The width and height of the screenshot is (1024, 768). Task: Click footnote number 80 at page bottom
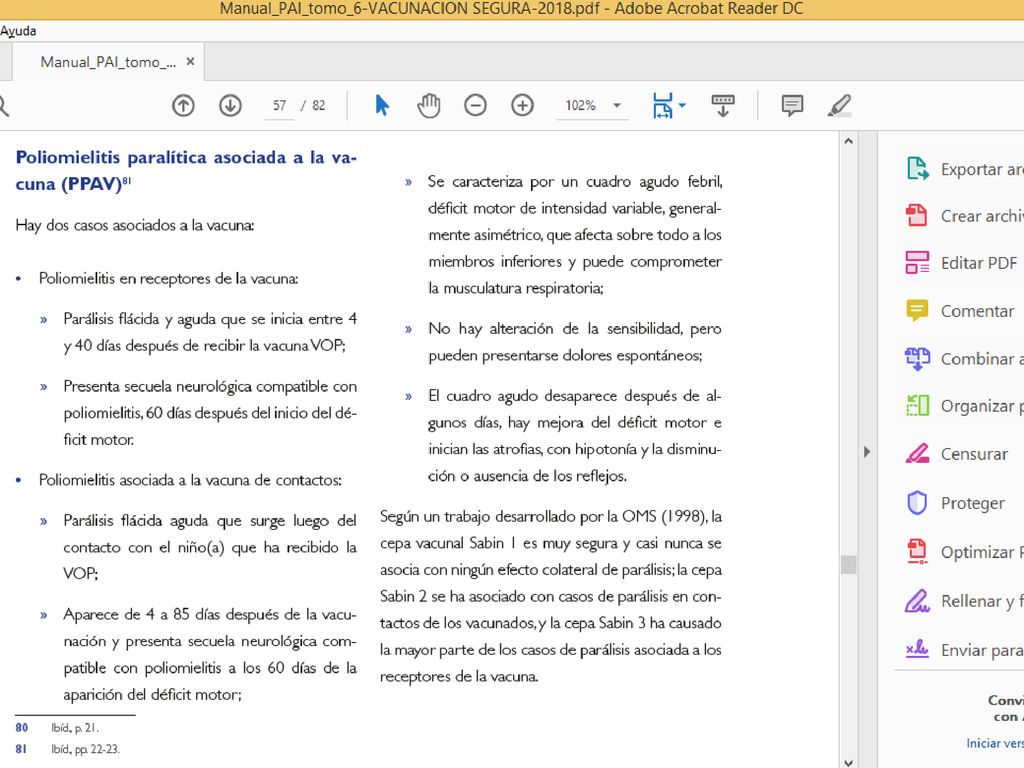(22, 728)
